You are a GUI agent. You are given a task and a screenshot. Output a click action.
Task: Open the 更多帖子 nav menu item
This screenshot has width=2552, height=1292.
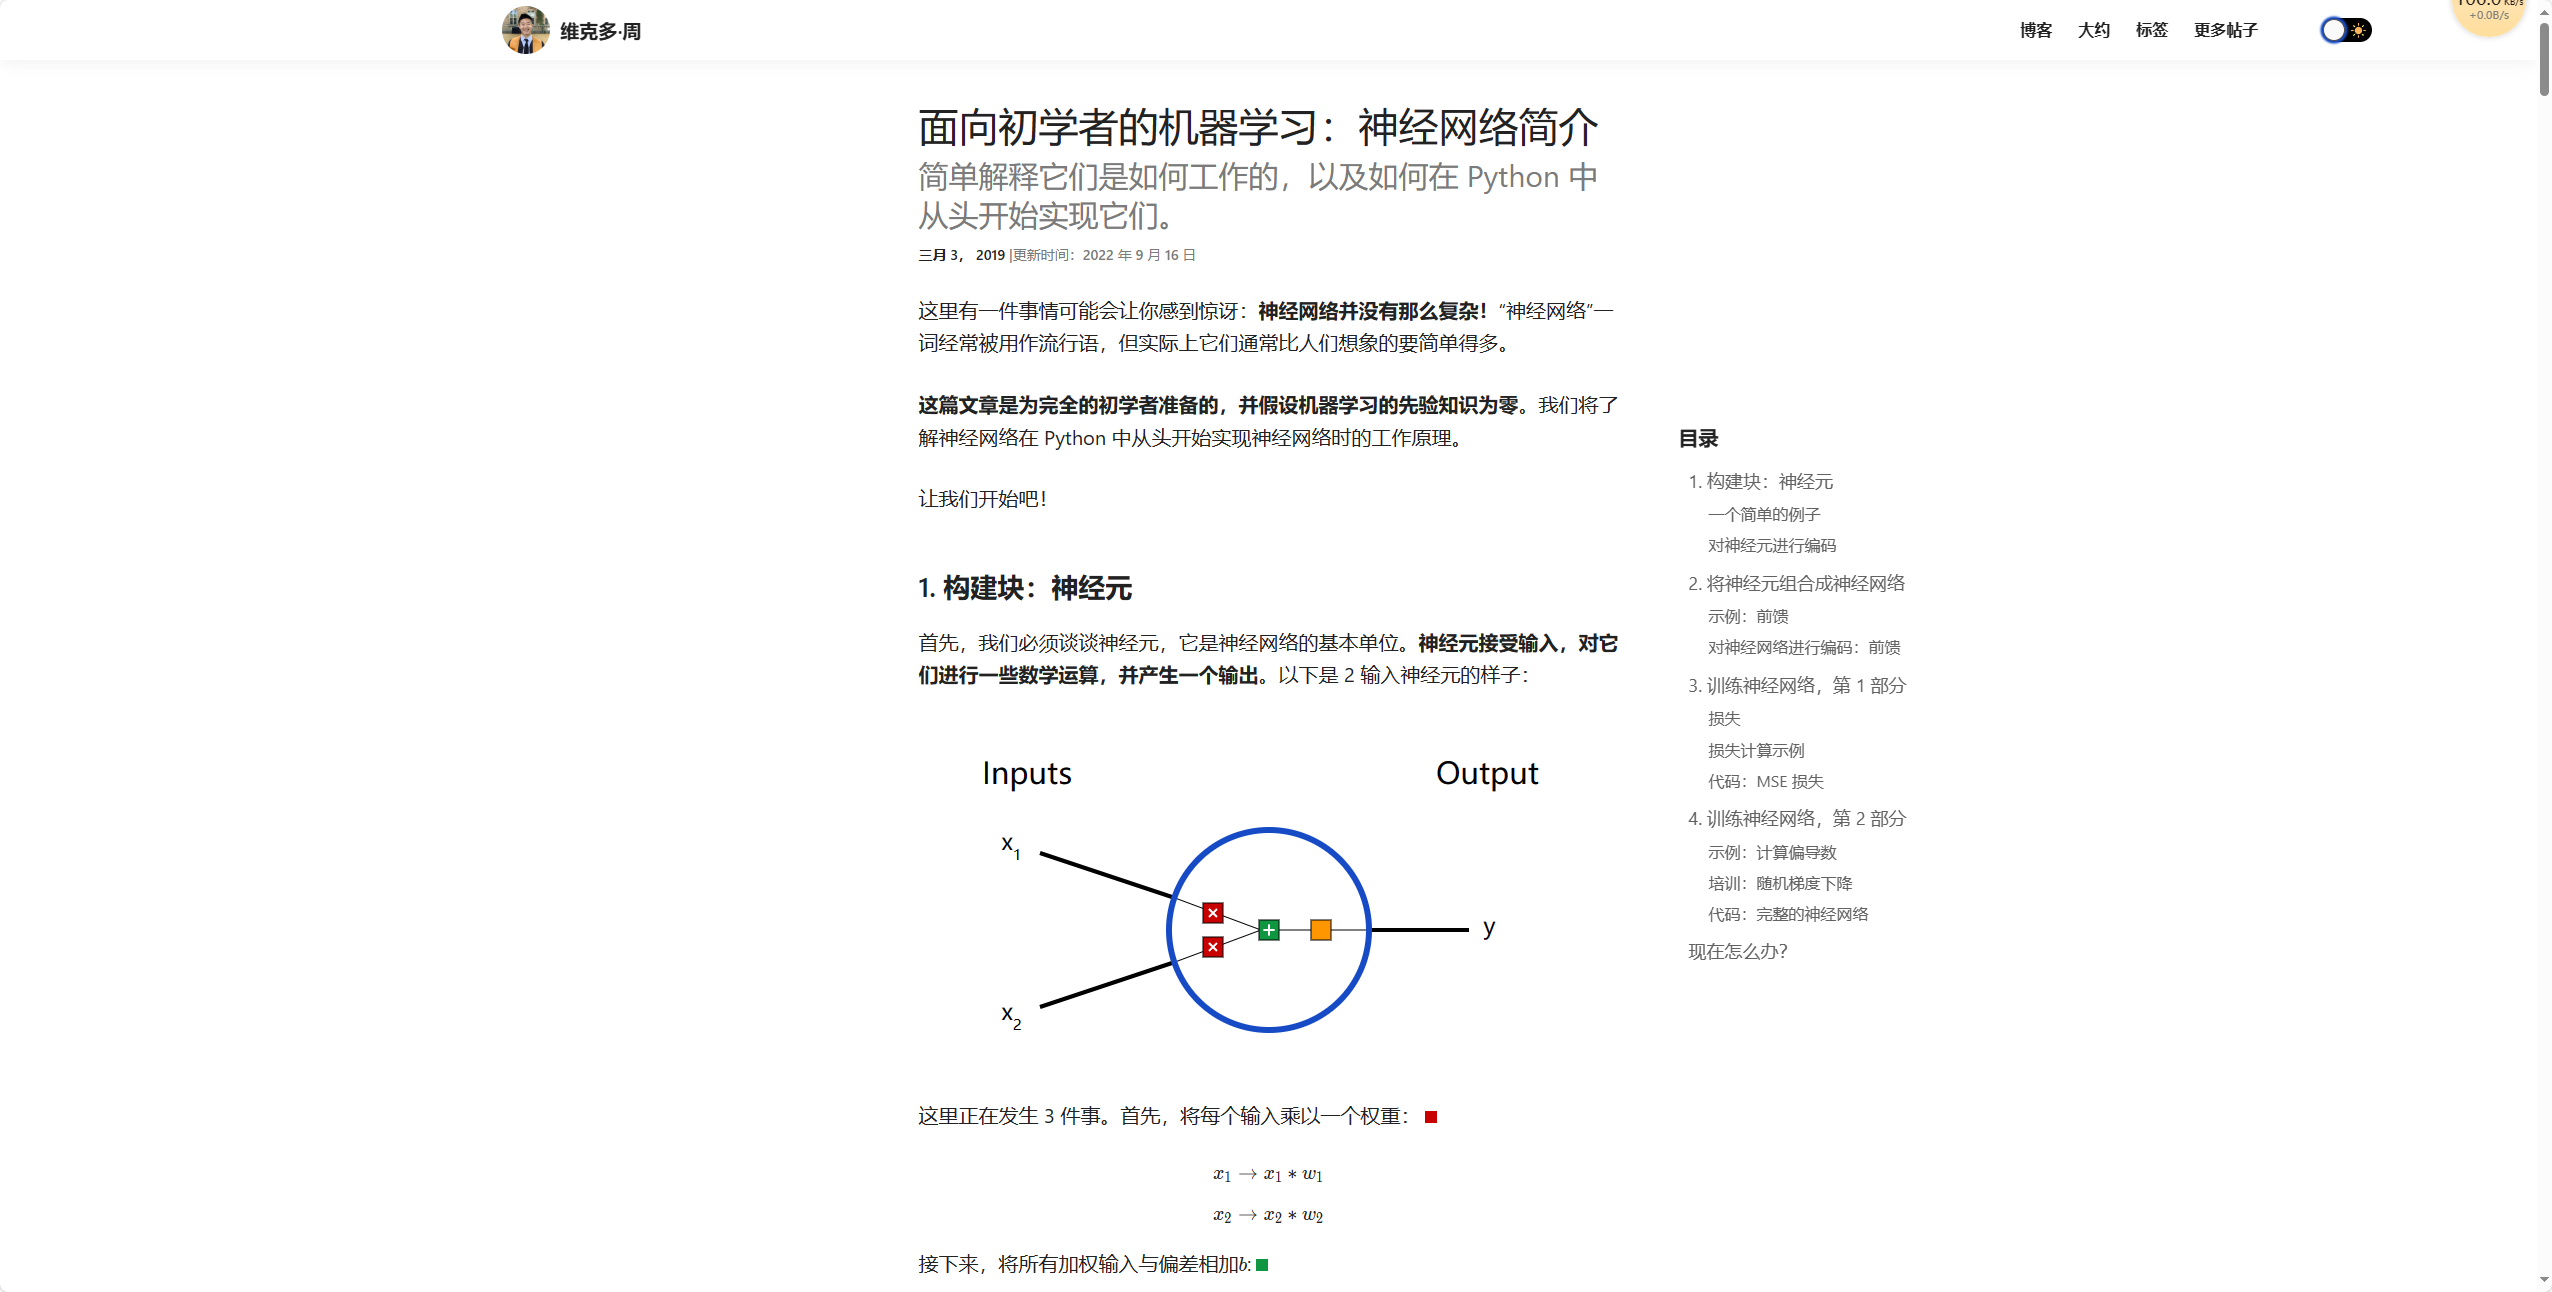(x=2225, y=30)
